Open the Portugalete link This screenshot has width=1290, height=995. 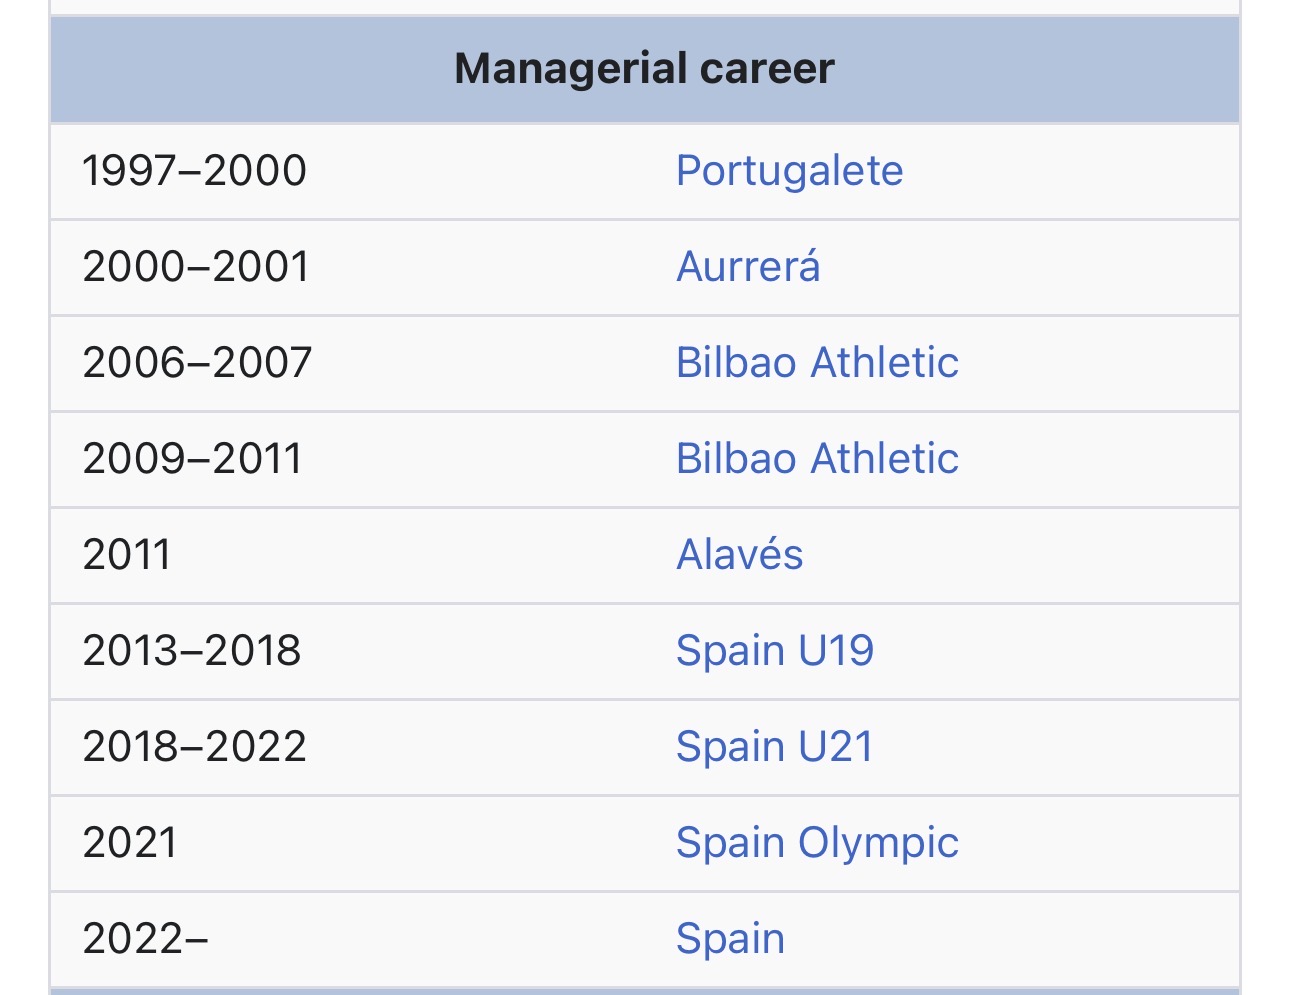[x=789, y=171]
